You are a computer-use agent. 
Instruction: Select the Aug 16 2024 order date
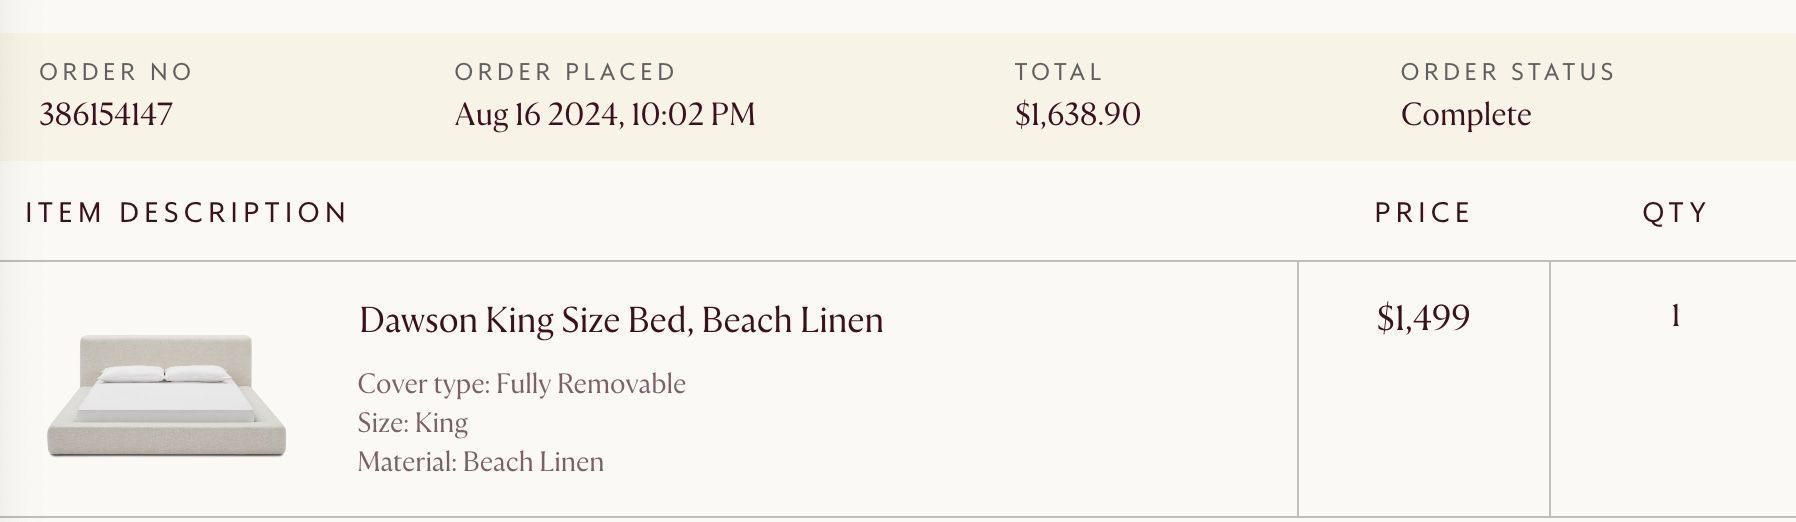click(x=604, y=114)
